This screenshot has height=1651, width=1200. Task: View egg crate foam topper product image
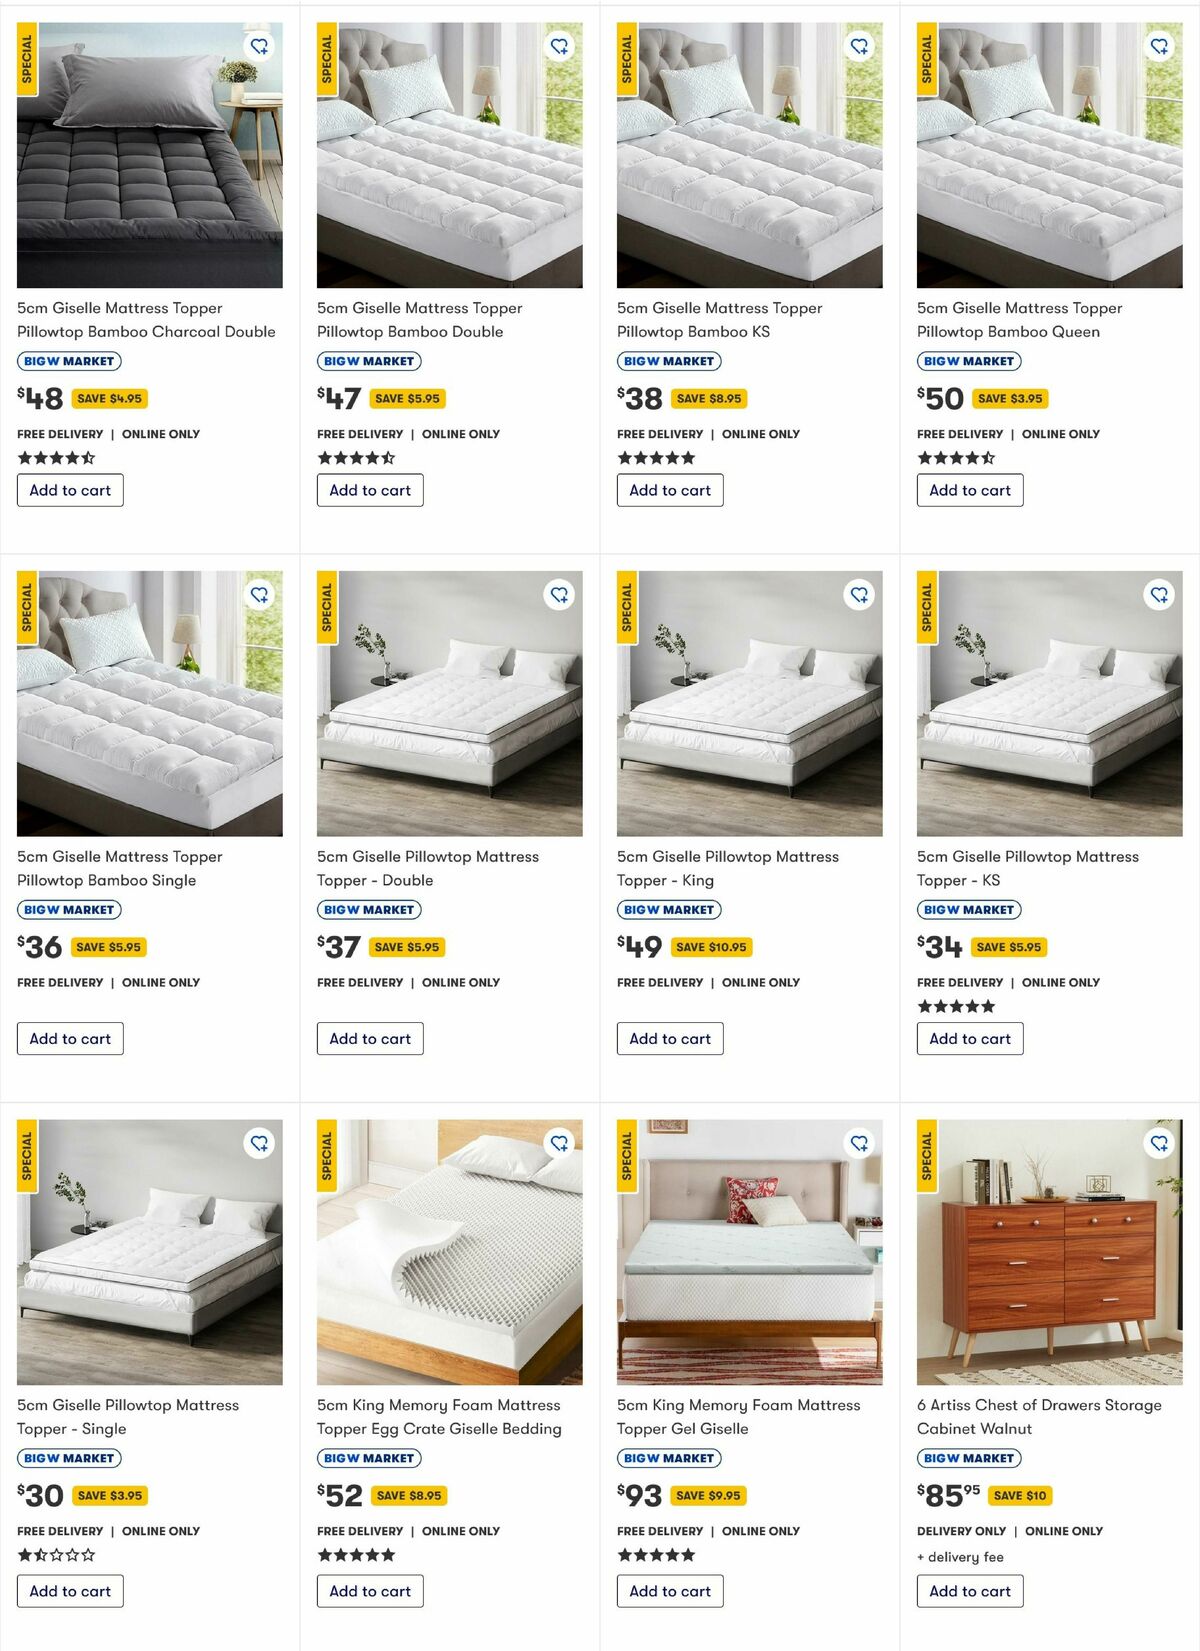(450, 1252)
